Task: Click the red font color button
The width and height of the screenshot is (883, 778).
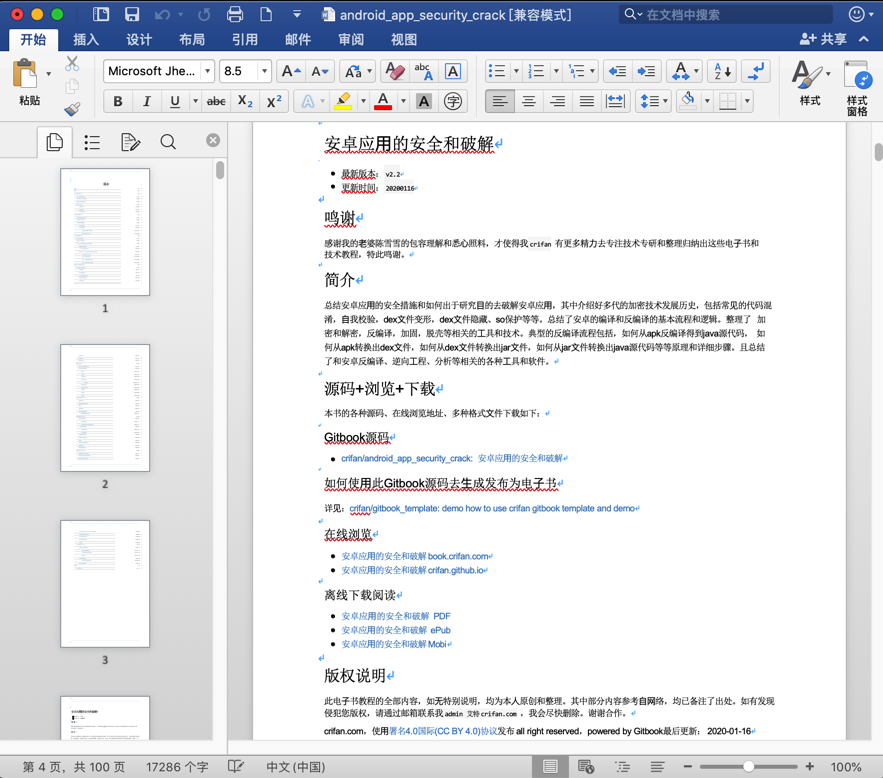Action: (x=383, y=101)
